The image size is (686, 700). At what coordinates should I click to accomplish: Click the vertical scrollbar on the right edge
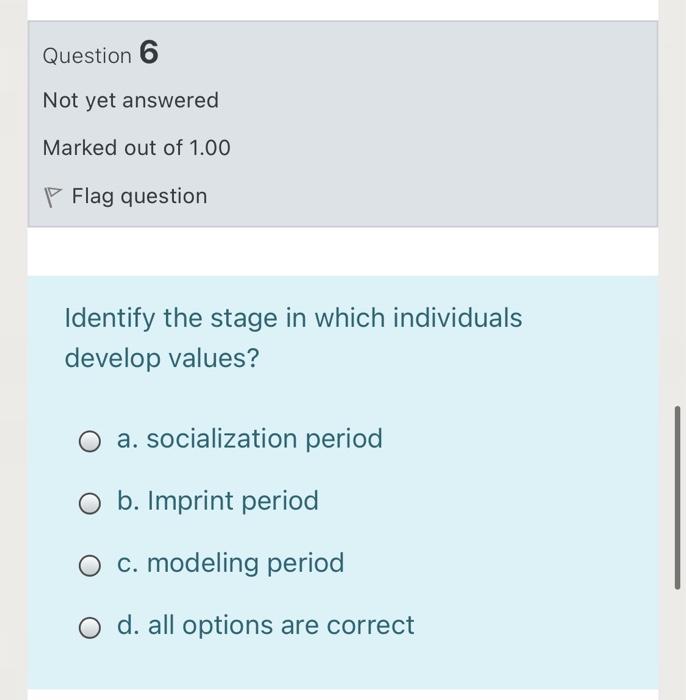[677, 497]
